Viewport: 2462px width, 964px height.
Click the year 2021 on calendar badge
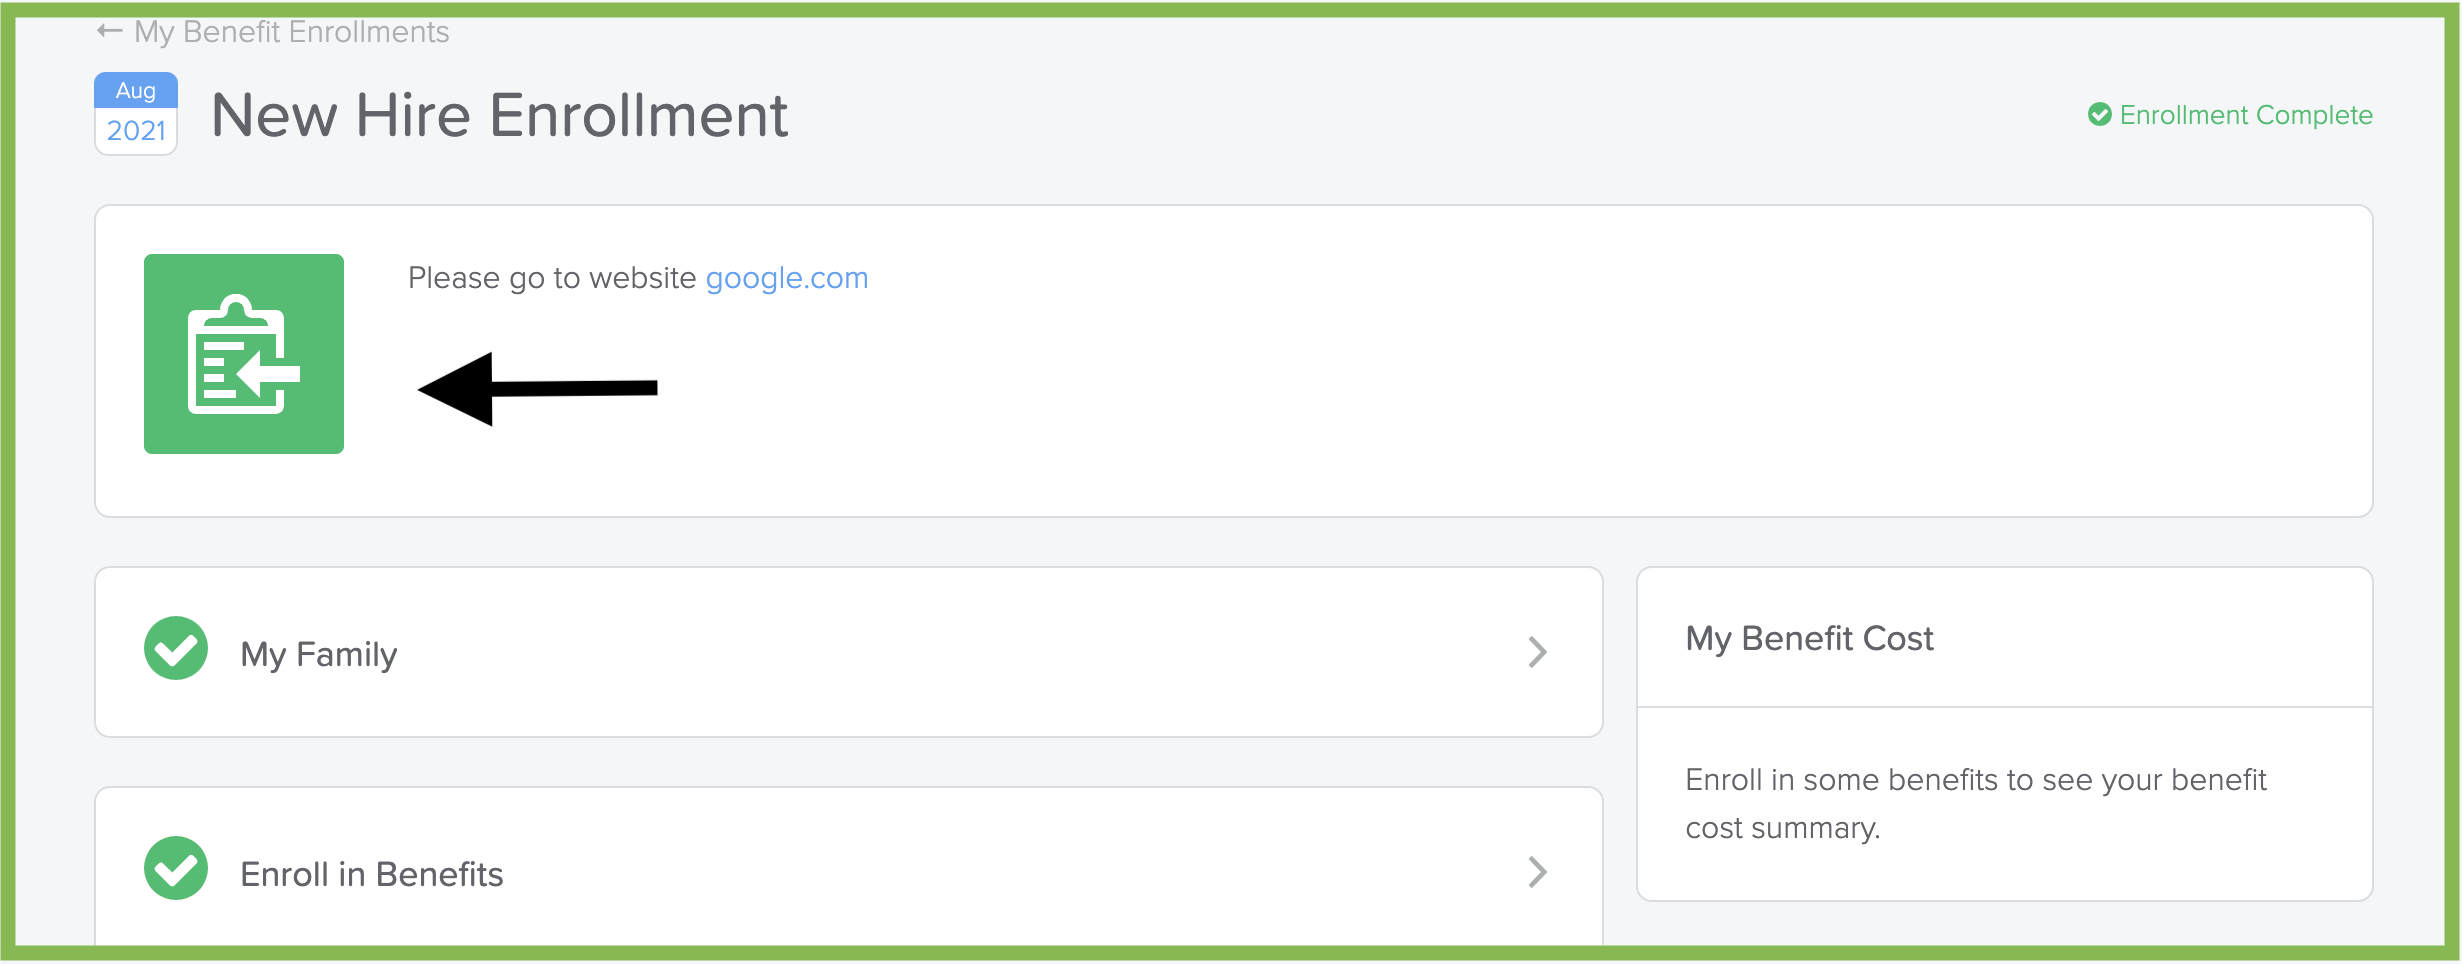pyautogui.click(x=136, y=131)
